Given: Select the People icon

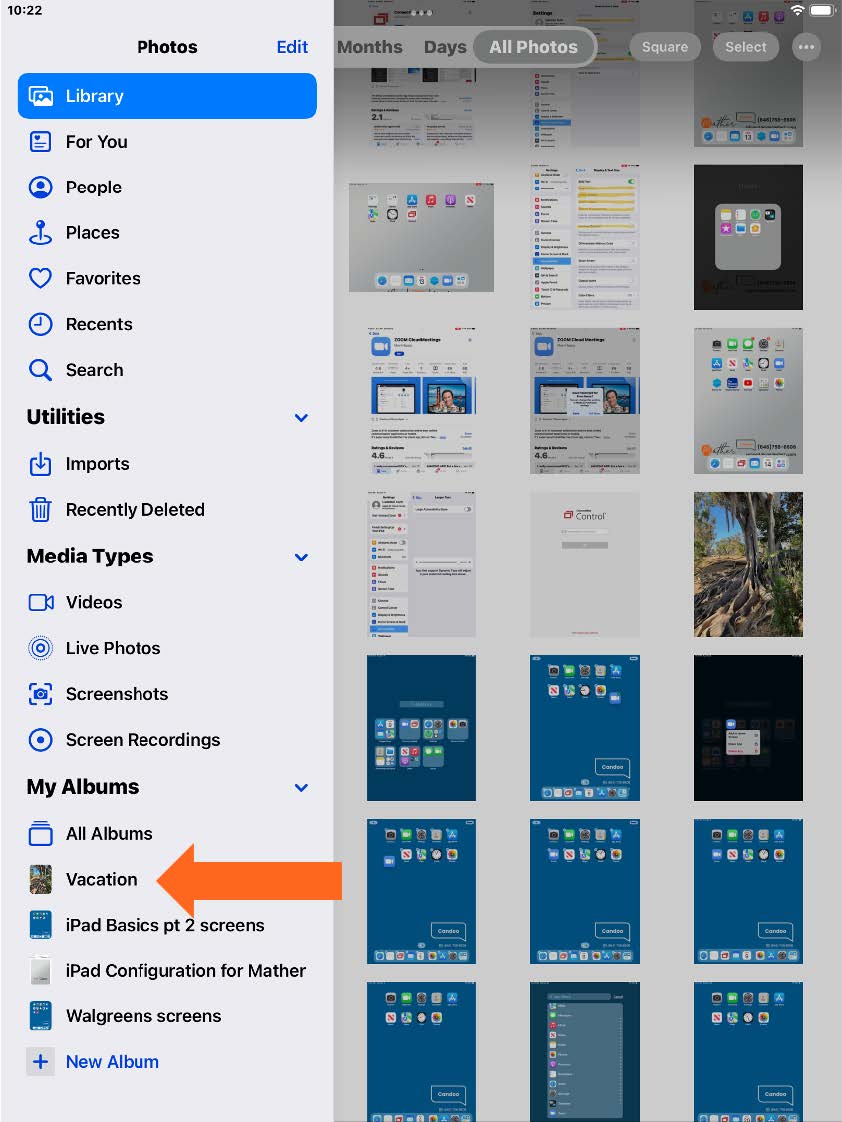Looking at the screenshot, I should point(40,187).
